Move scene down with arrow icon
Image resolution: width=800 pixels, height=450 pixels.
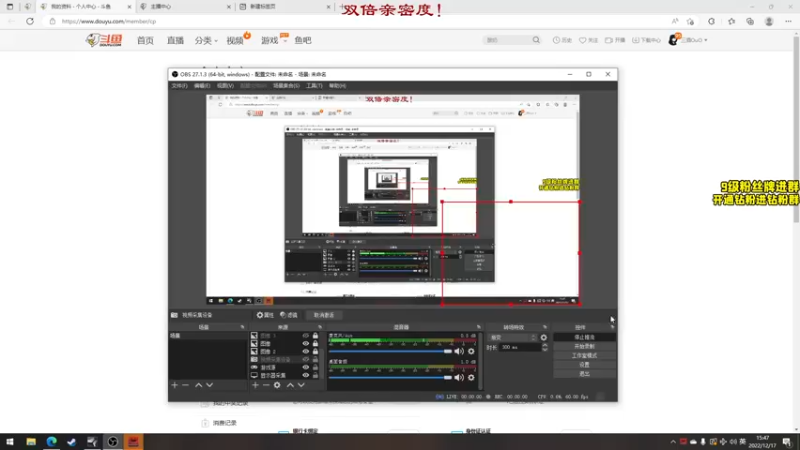(209, 385)
